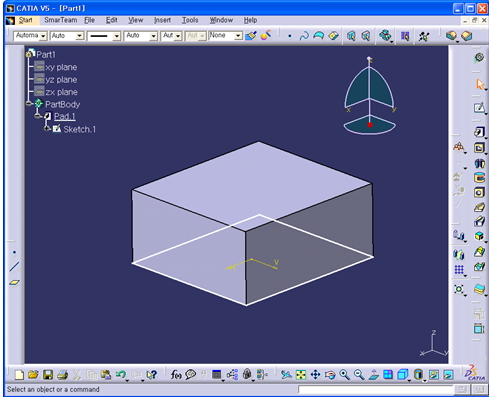The height and width of the screenshot is (397, 489).
Task: Select the Rectangular Pattern icon
Action: tap(459, 270)
